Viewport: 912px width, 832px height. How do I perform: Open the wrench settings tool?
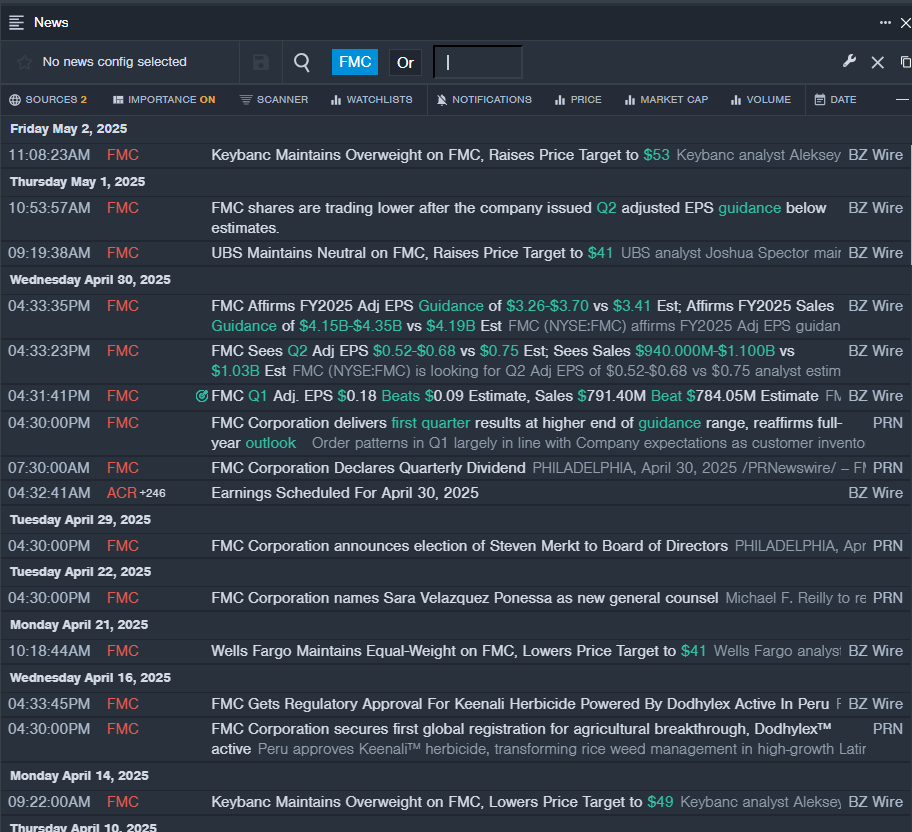tap(849, 62)
